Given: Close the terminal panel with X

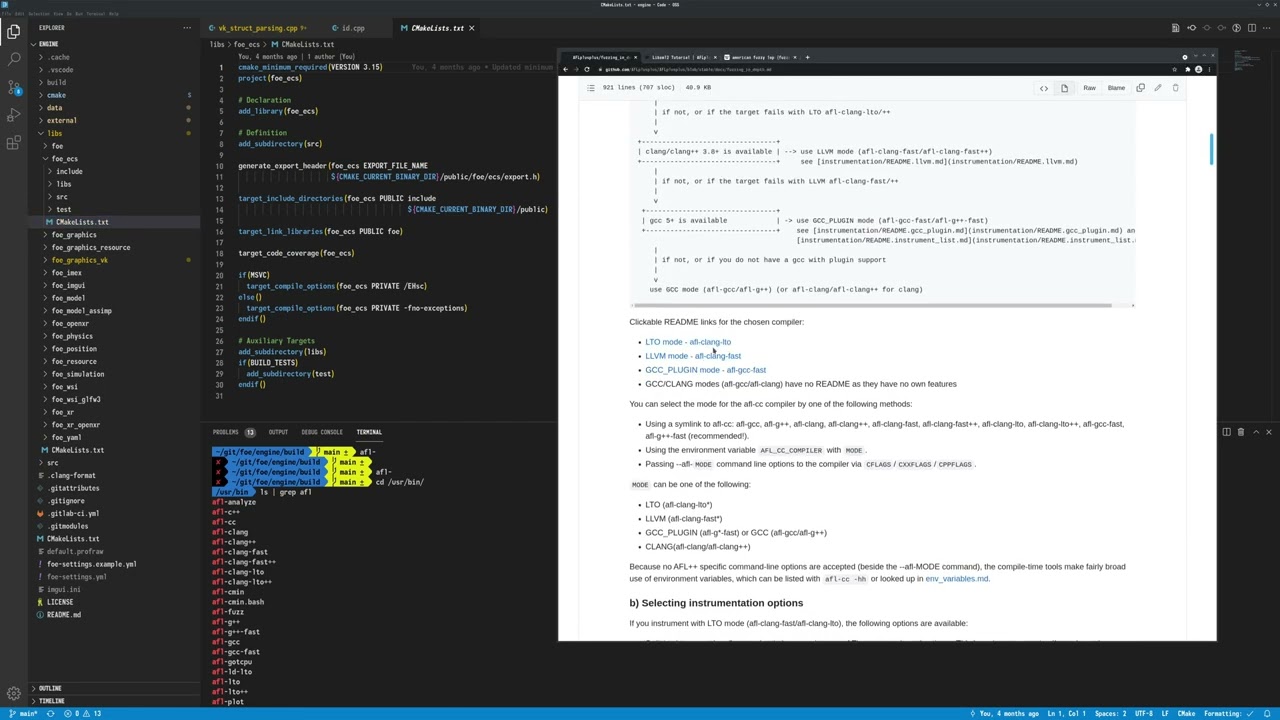Looking at the screenshot, I should coord(1269,432).
